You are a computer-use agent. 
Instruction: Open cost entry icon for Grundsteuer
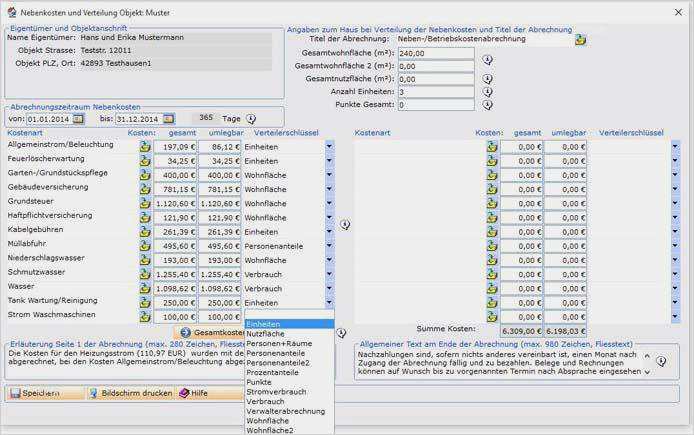click(x=145, y=204)
